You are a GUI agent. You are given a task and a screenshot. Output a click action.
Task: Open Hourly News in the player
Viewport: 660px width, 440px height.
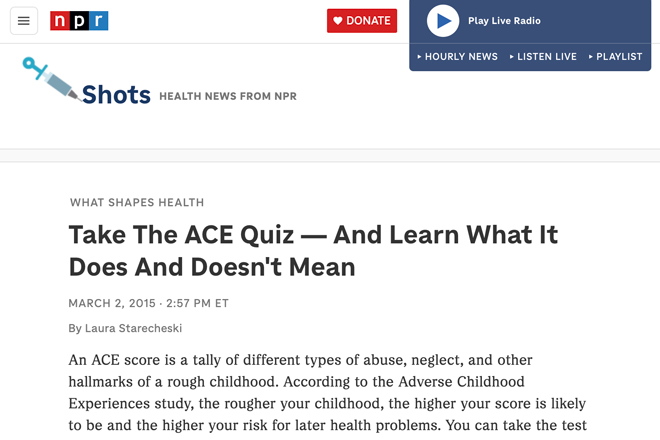461,56
